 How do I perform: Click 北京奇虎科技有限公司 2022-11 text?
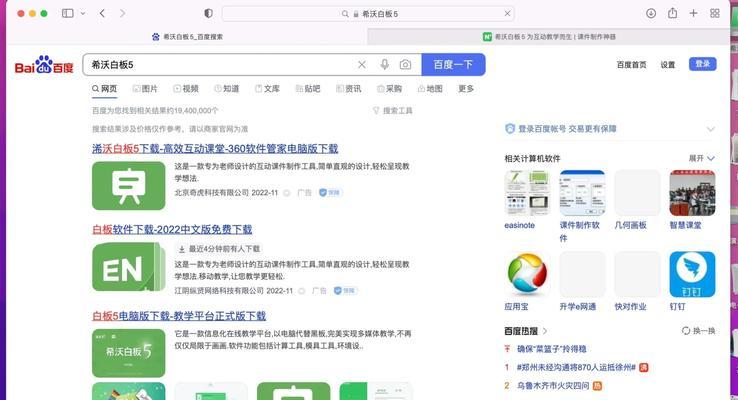[x=226, y=192]
